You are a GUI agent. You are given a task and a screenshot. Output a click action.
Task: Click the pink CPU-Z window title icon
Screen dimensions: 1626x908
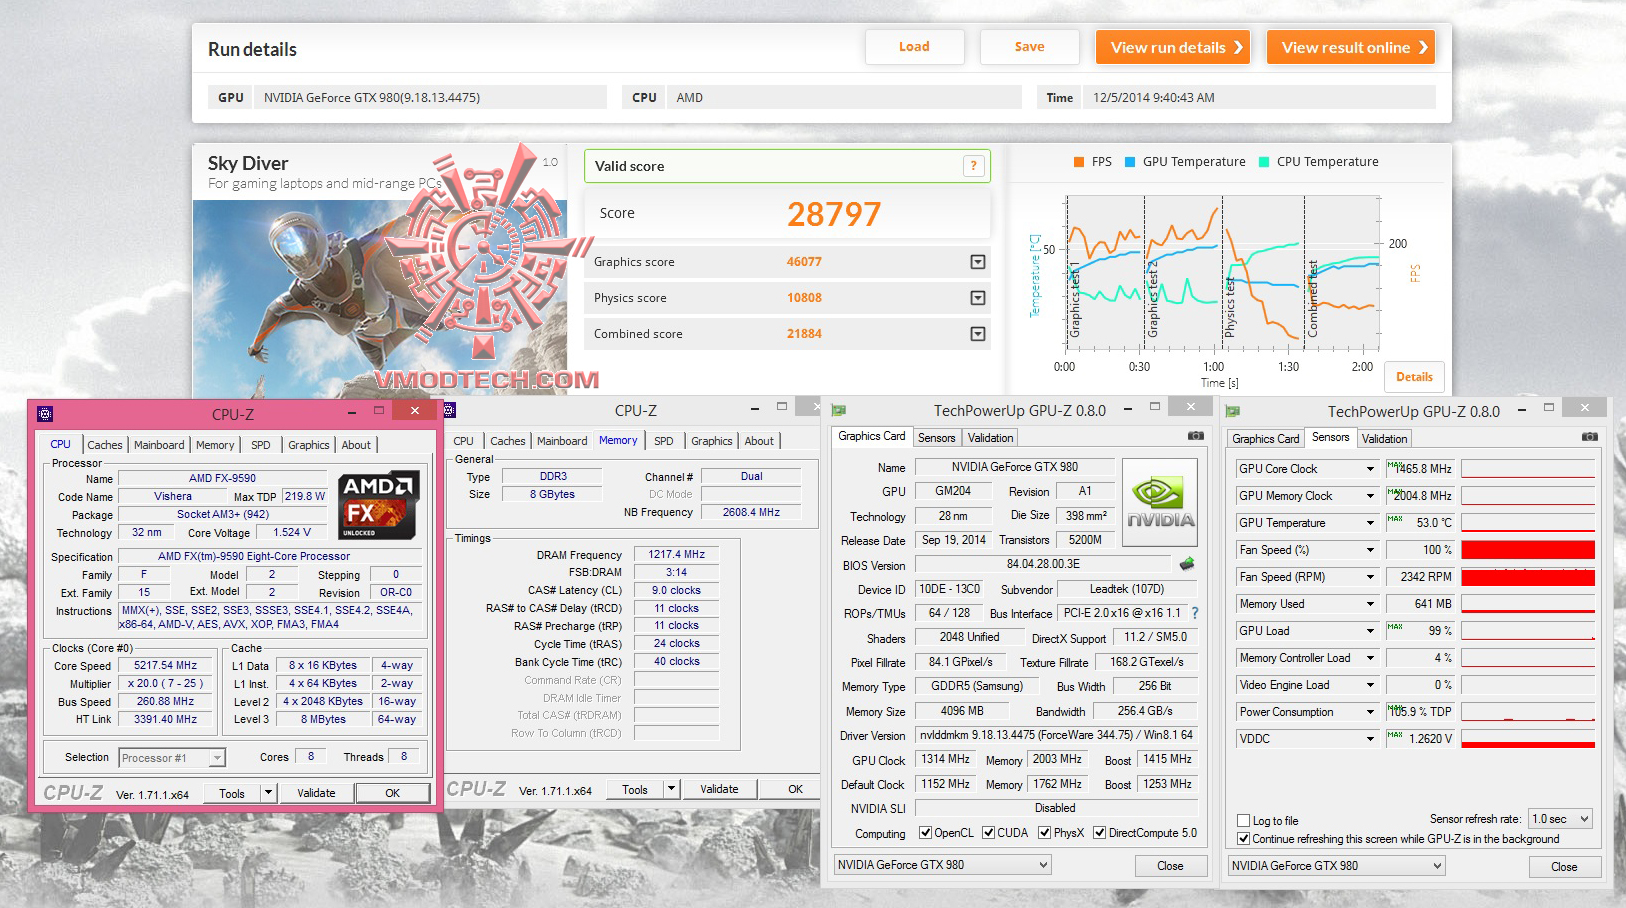click(x=45, y=414)
